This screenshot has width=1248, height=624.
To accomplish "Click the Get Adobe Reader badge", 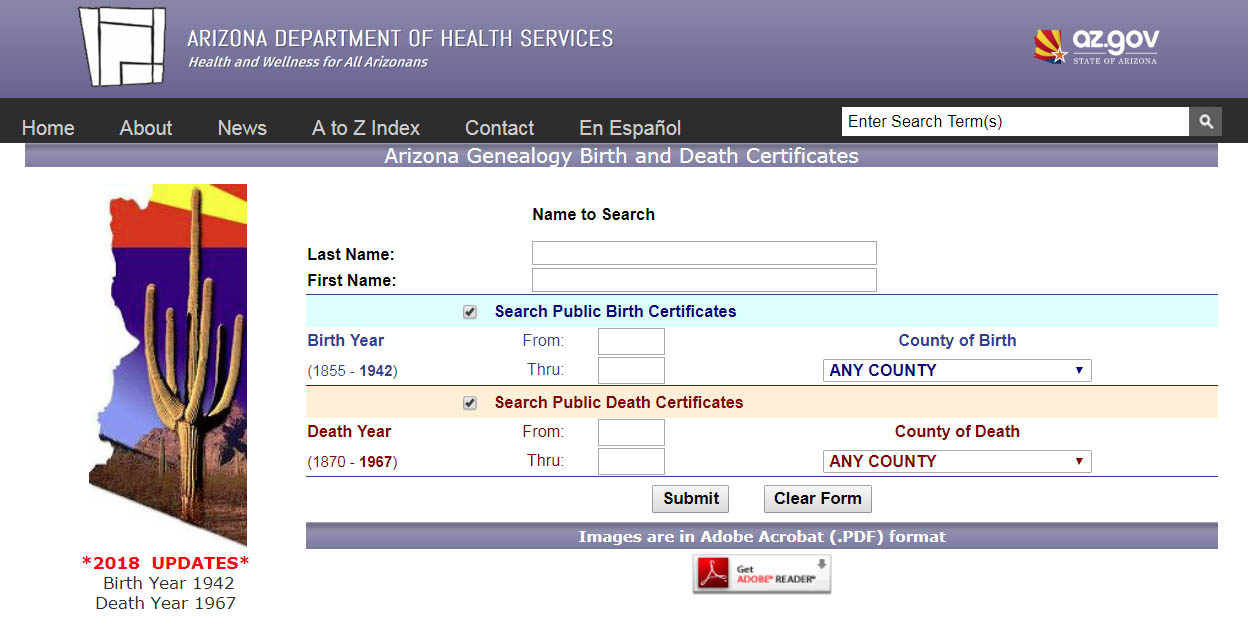I will 762,574.
